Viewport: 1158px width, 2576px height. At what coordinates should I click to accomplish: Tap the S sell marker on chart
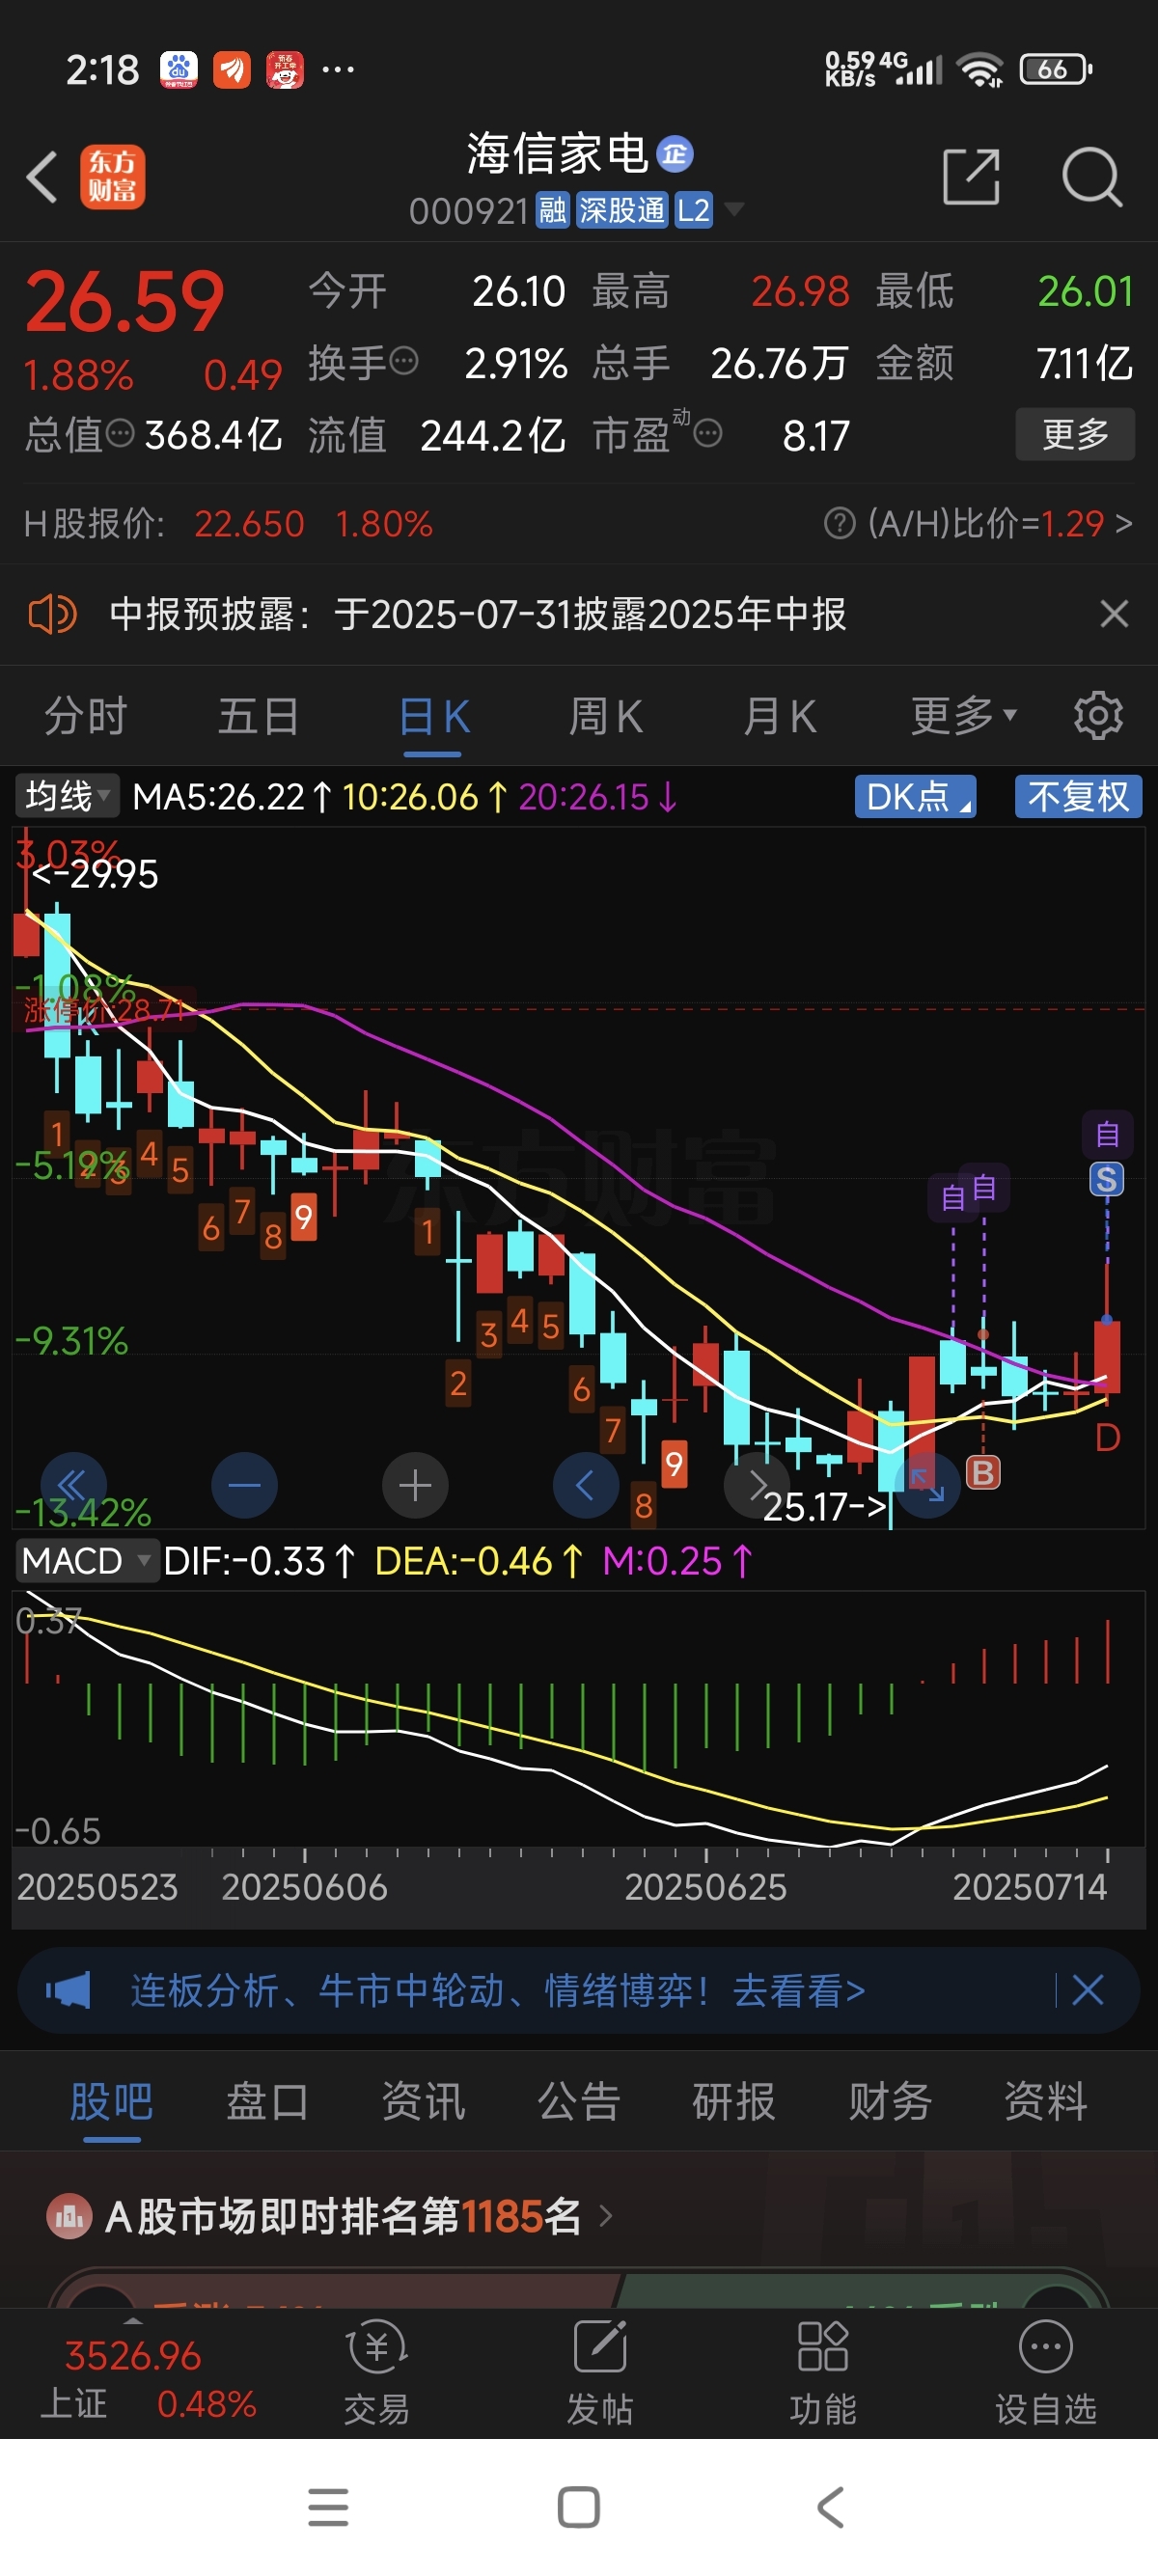[x=1106, y=1179]
